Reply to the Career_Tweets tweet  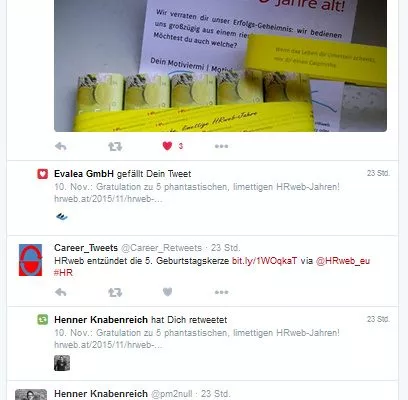point(61,292)
